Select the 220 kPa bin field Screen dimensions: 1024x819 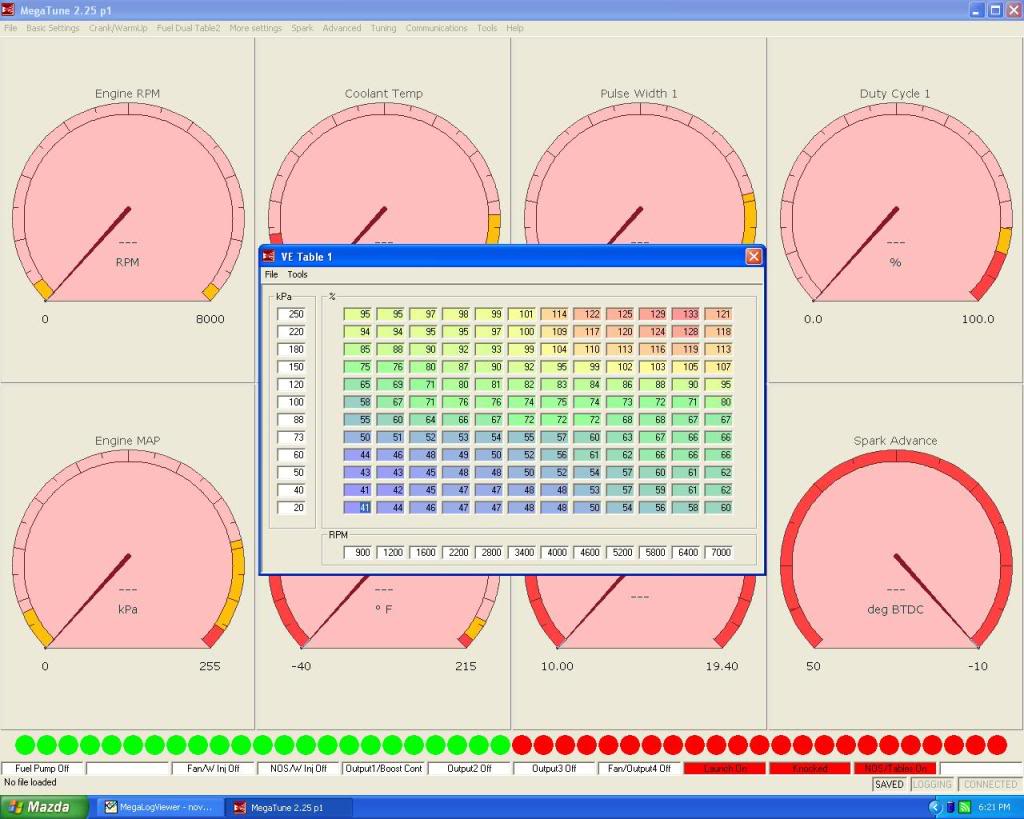coord(291,332)
